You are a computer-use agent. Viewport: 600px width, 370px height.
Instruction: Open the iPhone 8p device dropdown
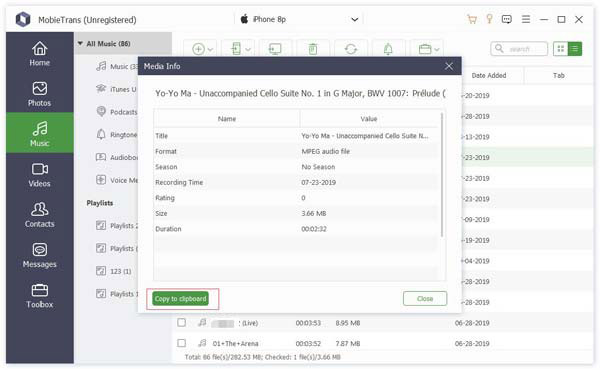[x=299, y=19]
